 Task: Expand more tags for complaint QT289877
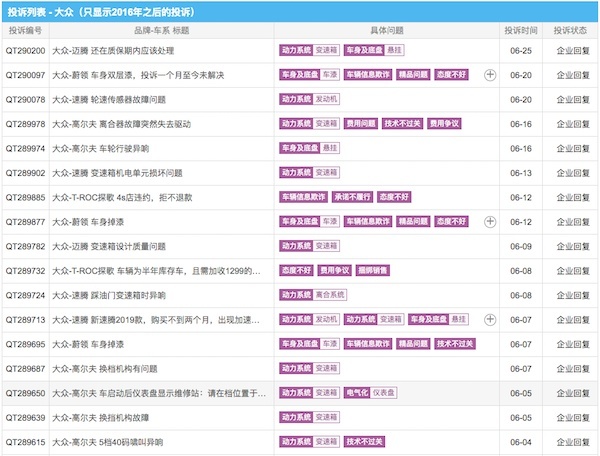[490, 222]
